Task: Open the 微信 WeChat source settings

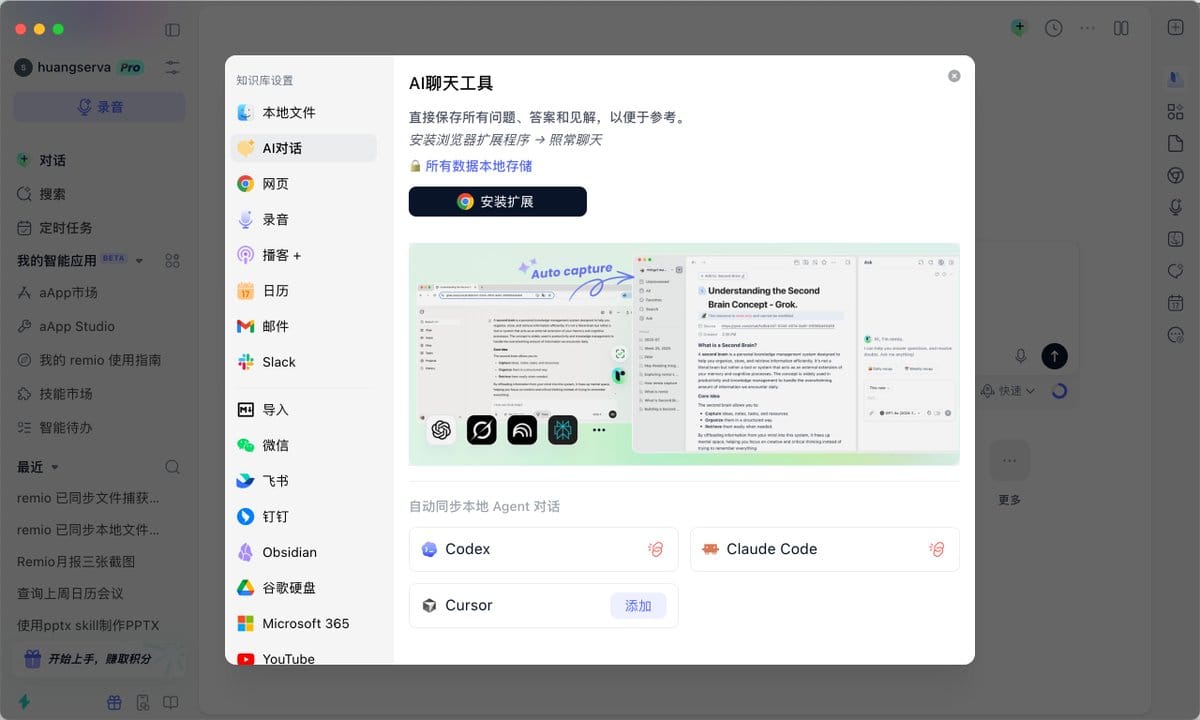Action: pos(304,445)
